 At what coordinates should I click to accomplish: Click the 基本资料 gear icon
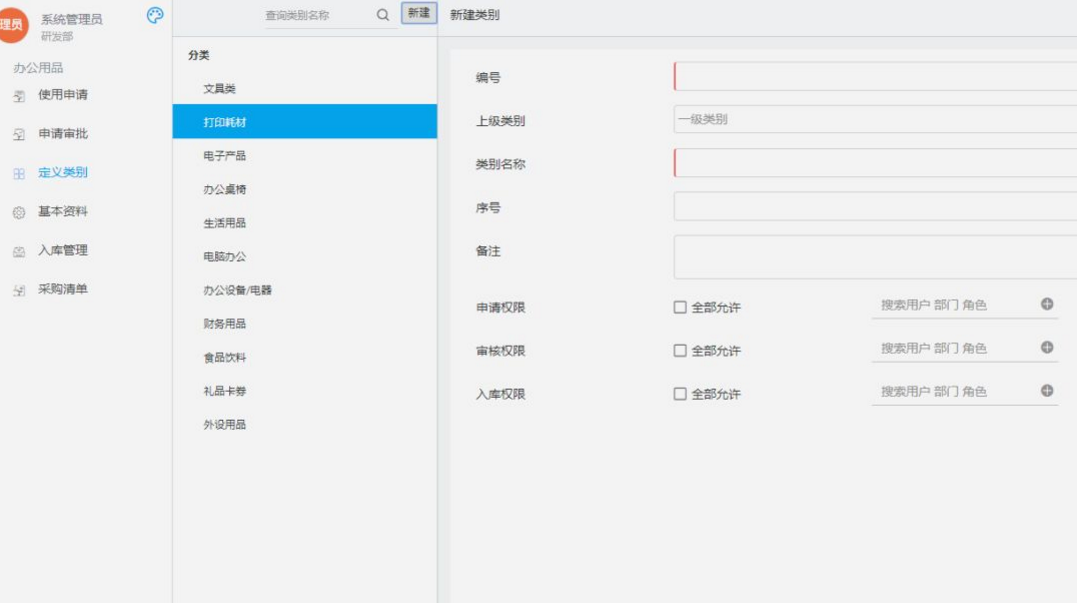(19, 213)
